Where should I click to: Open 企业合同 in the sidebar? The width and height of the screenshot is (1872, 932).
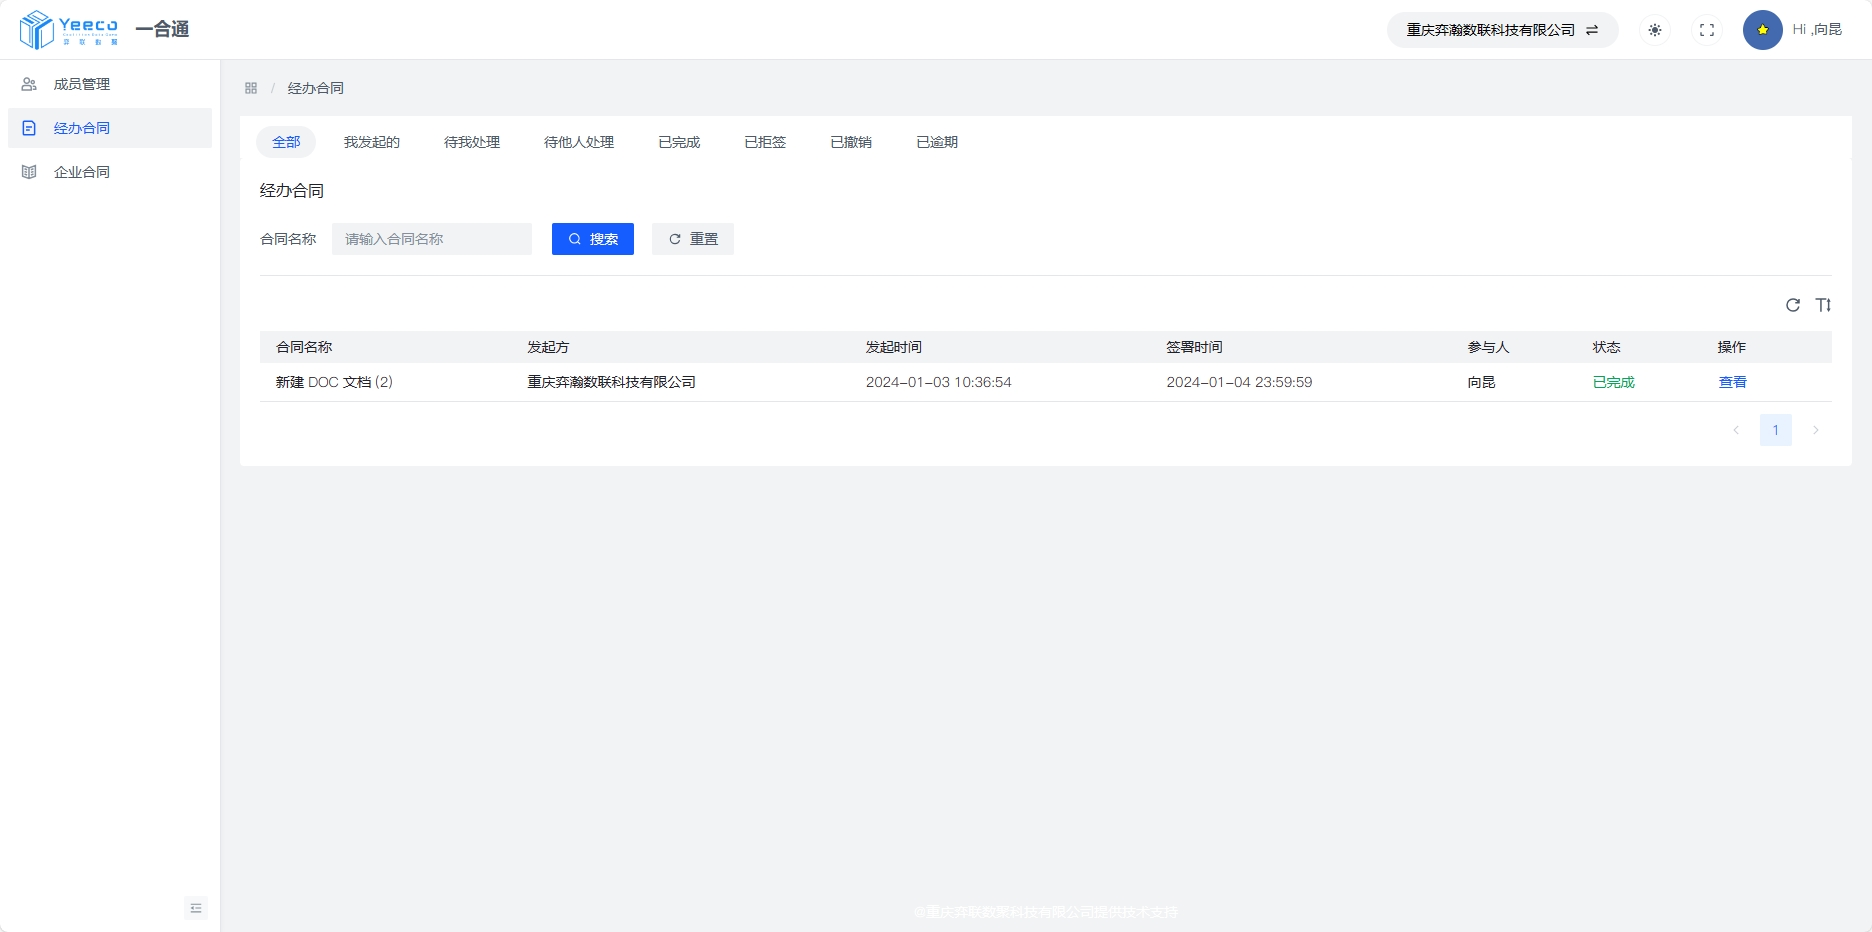pos(82,172)
